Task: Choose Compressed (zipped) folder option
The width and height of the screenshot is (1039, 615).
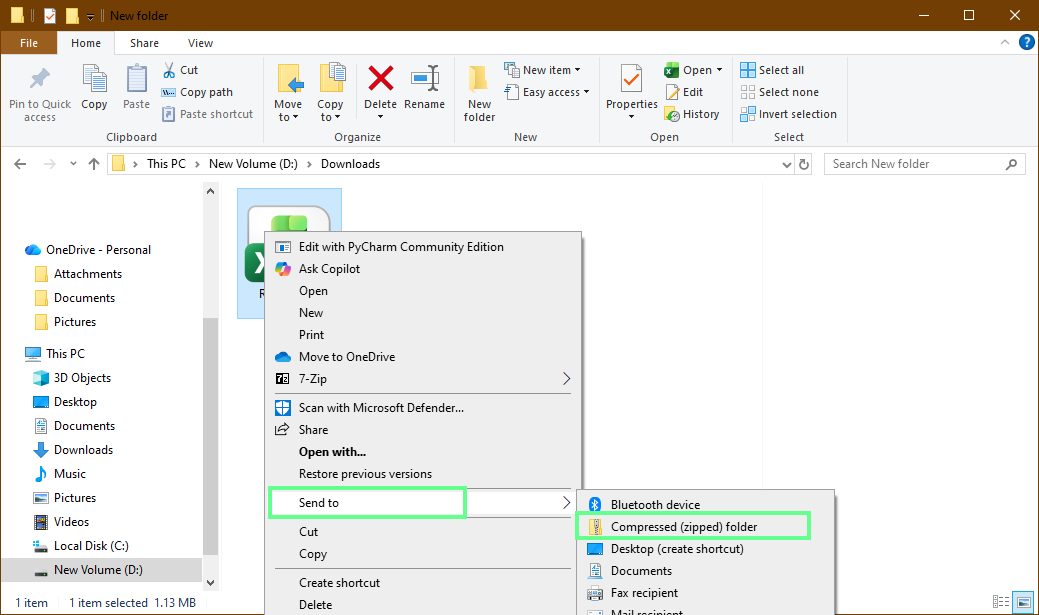Action: pos(694,524)
